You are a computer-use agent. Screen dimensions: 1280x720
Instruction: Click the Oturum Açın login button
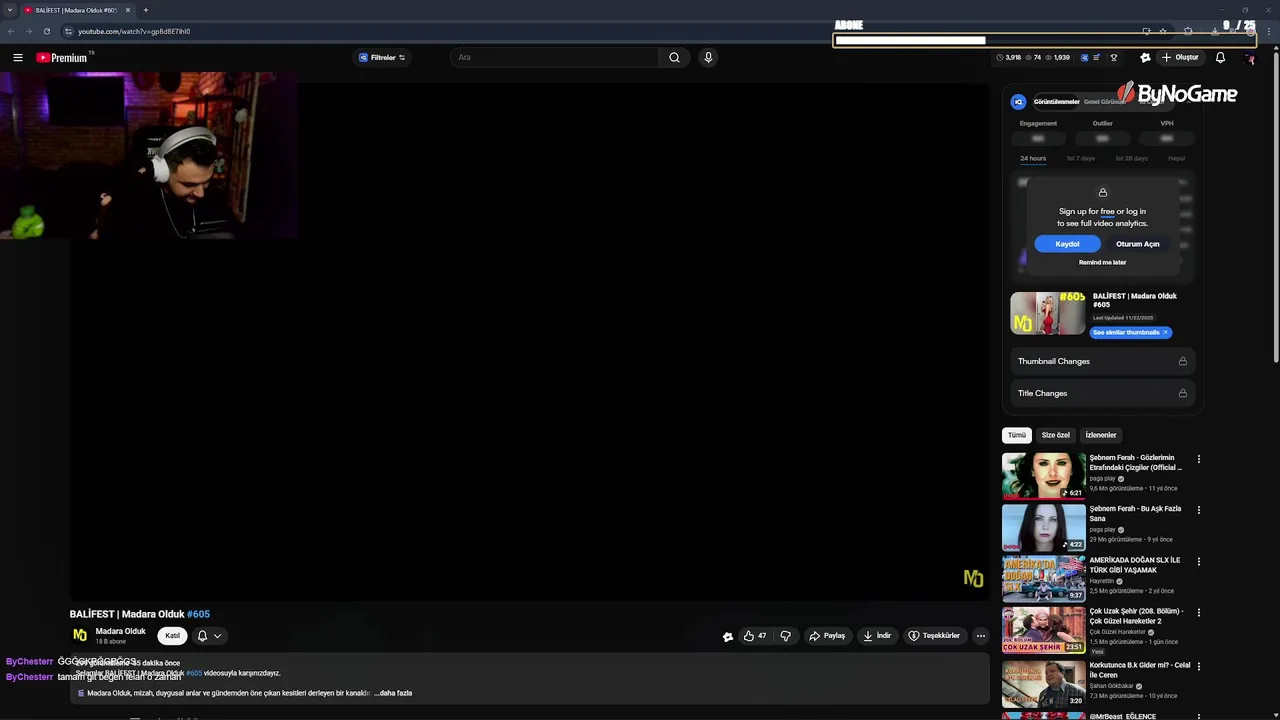pyautogui.click(x=1137, y=244)
